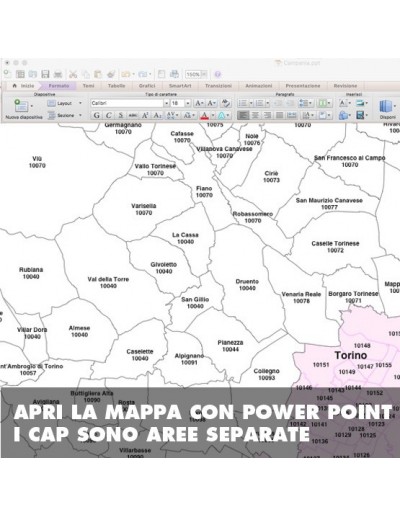Click the Open file icon
The image size is (400, 517).
[x=33, y=74]
